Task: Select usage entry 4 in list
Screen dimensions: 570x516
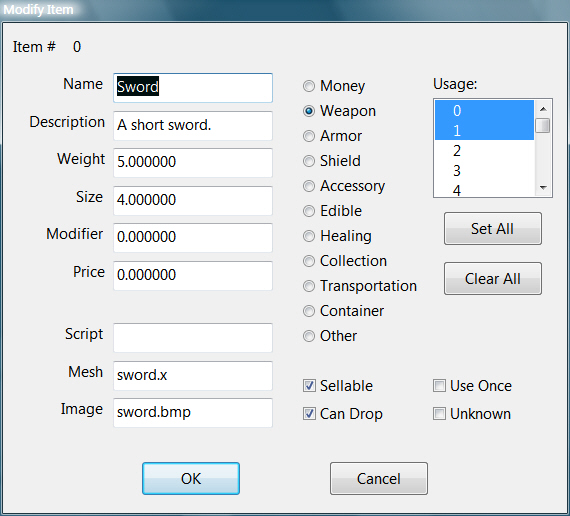Action: 484,189
